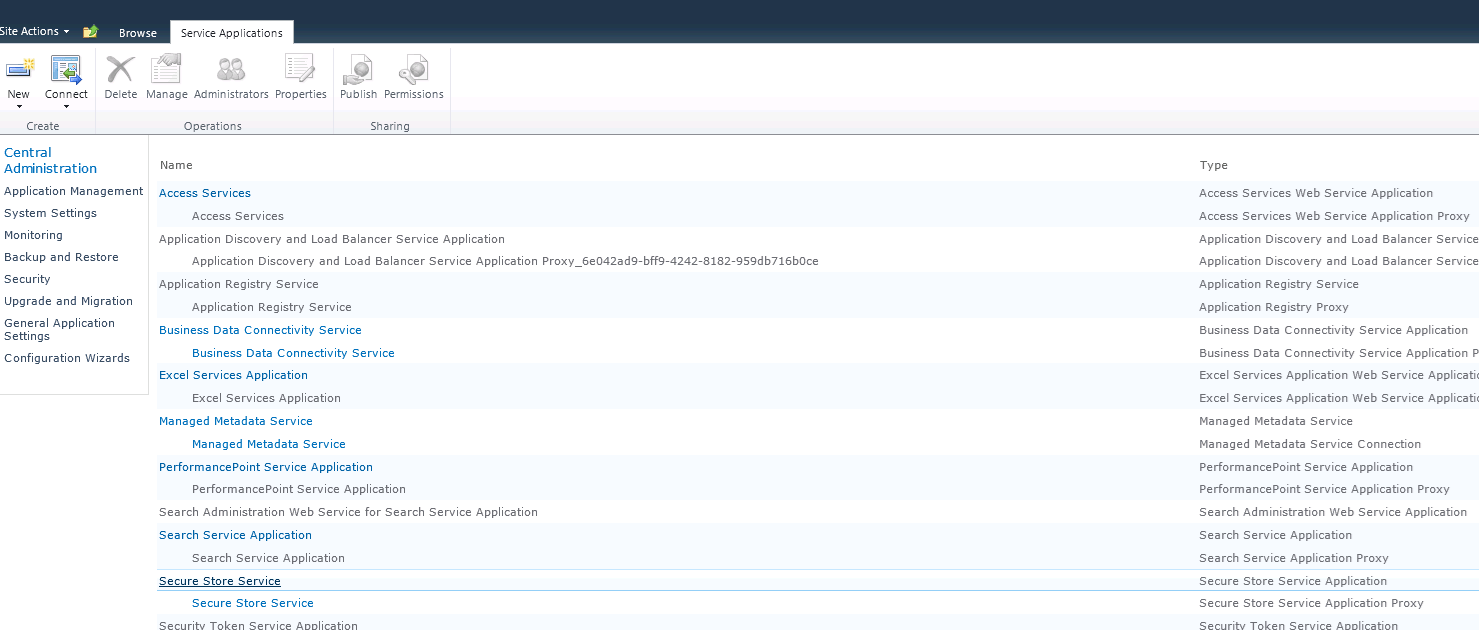Open the Site Actions dropdown menu
The image size is (1479, 630).
35,31
